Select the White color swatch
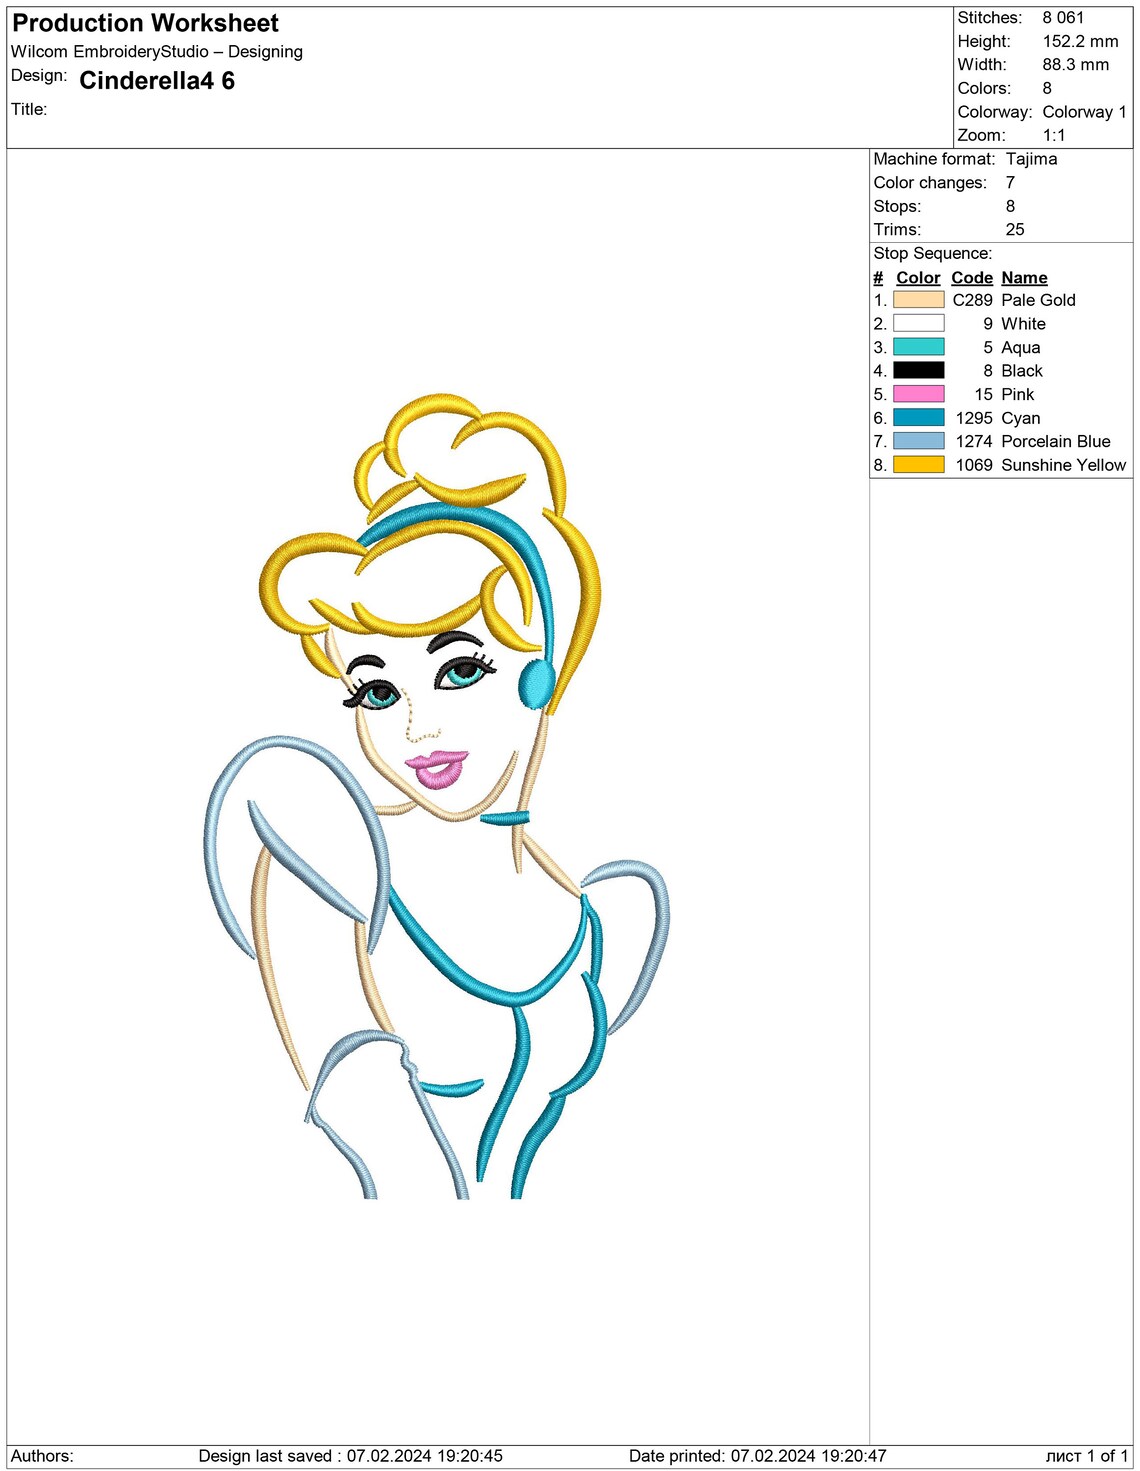The width and height of the screenshot is (1140, 1471). click(916, 324)
